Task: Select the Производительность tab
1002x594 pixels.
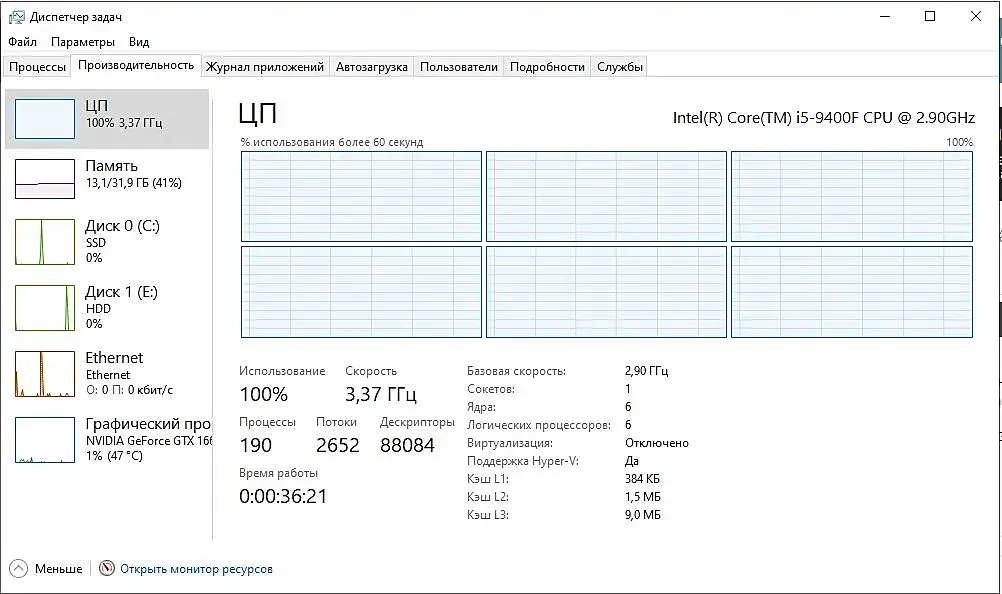Action: 135,65
